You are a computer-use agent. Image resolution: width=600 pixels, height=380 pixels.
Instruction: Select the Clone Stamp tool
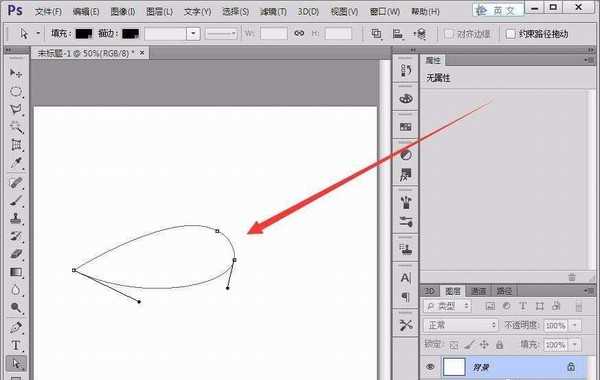16,219
